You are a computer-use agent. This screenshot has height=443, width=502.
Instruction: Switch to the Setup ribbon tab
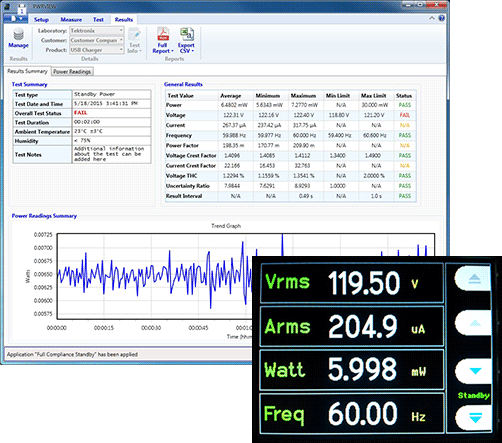[x=41, y=20]
